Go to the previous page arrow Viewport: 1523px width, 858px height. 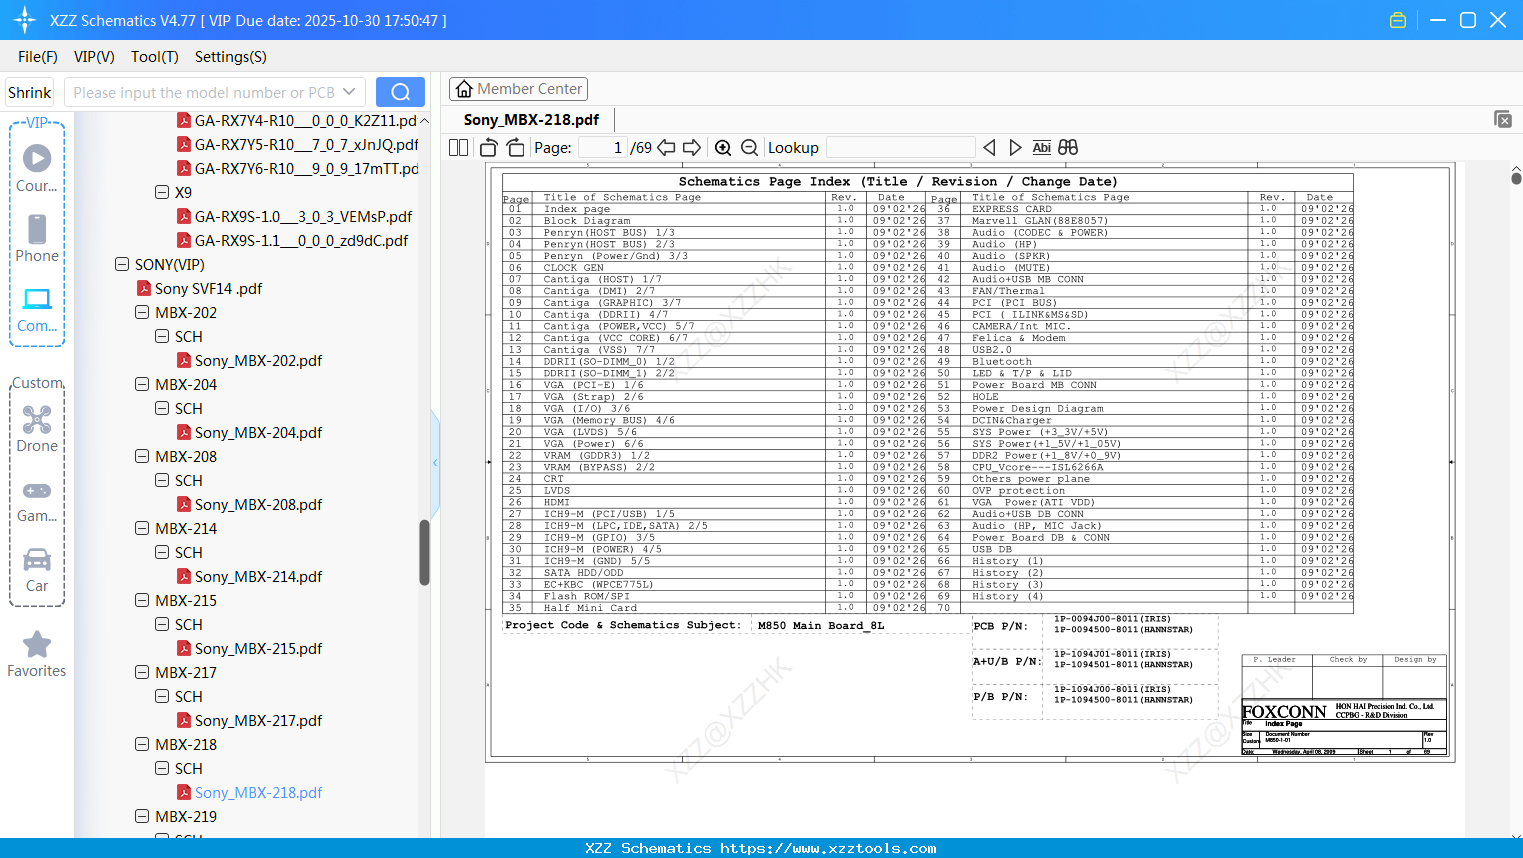[x=666, y=148]
